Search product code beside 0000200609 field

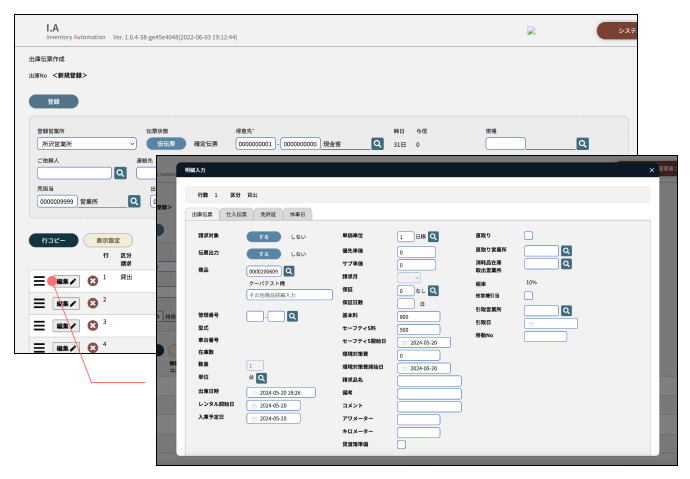click(x=289, y=271)
